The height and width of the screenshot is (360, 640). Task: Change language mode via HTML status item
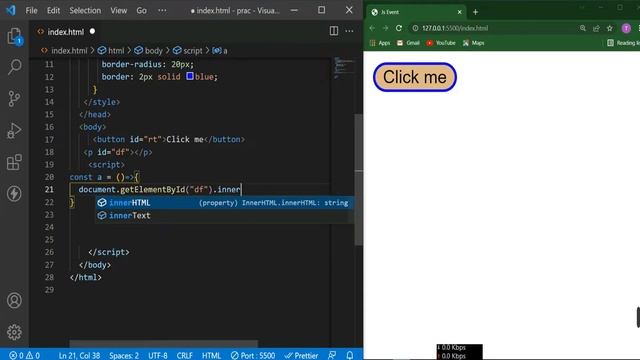(x=211, y=355)
